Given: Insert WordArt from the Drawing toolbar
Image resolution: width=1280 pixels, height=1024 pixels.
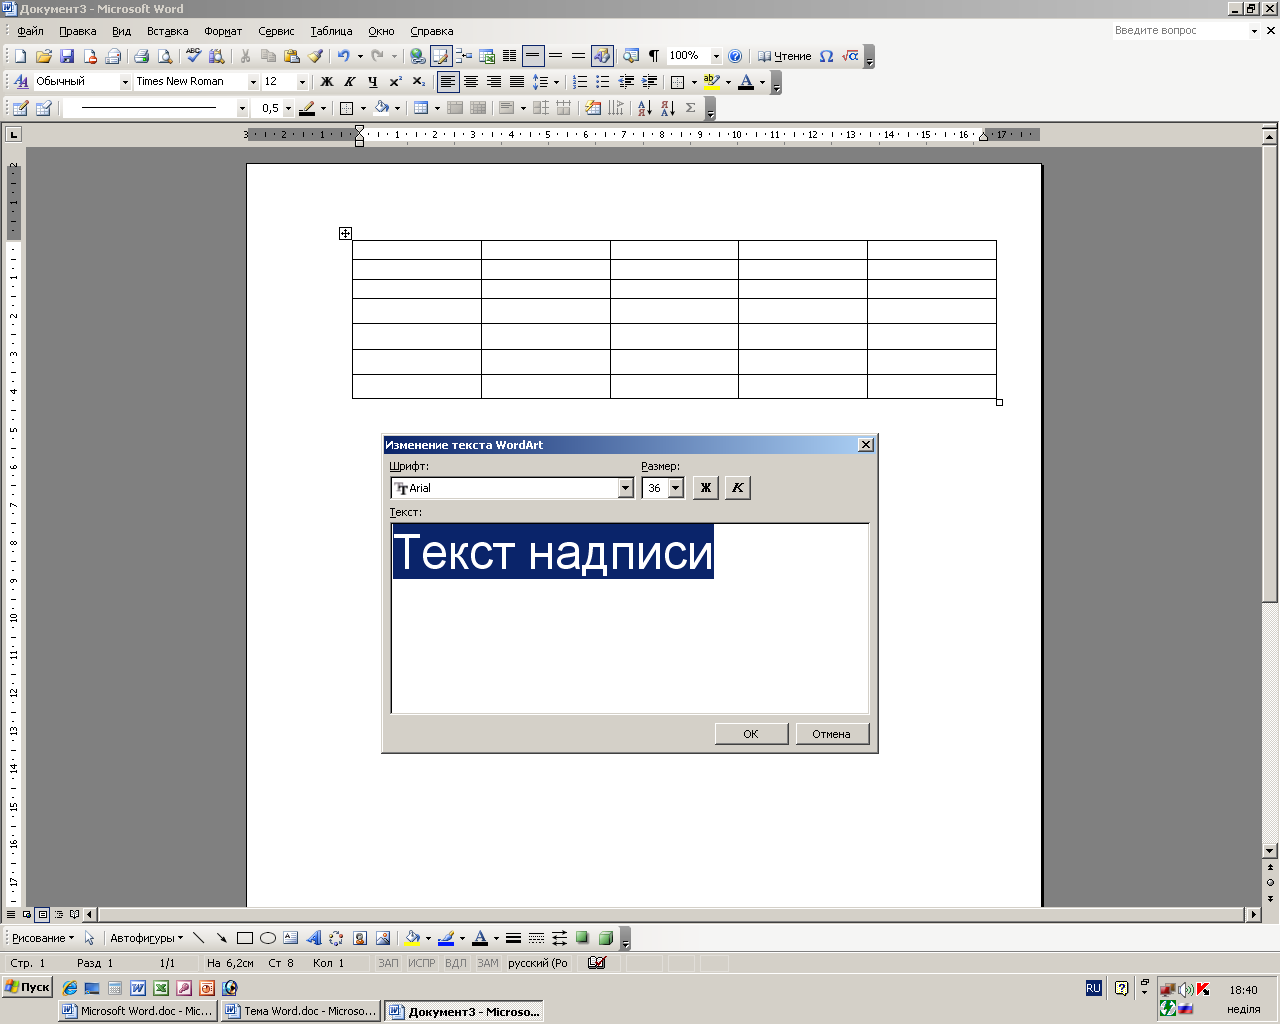Looking at the screenshot, I should tap(313, 938).
